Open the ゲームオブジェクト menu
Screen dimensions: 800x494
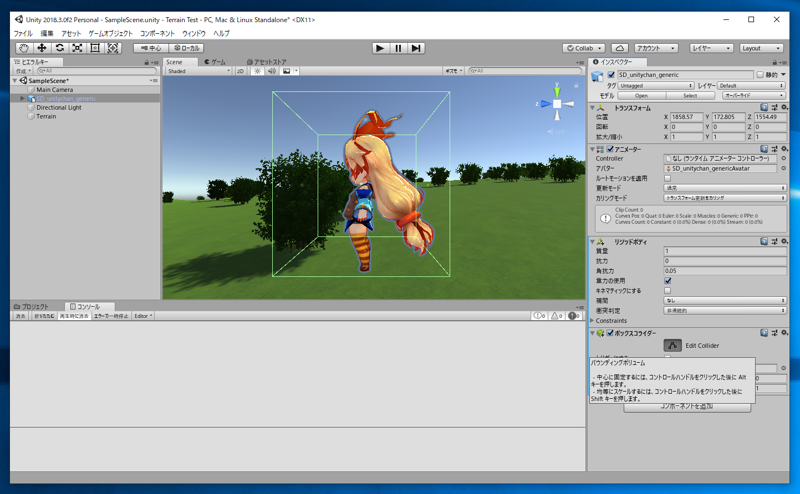click(110, 33)
